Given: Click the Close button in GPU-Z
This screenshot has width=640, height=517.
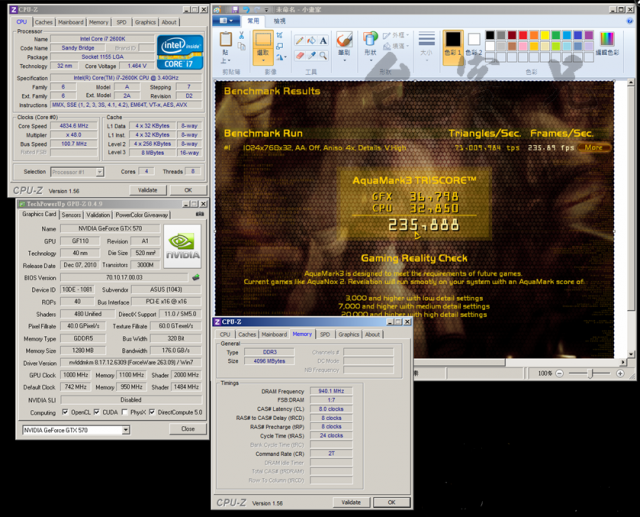Looking at the screenshot, I should pyautogui.click(x=188, y=429).
